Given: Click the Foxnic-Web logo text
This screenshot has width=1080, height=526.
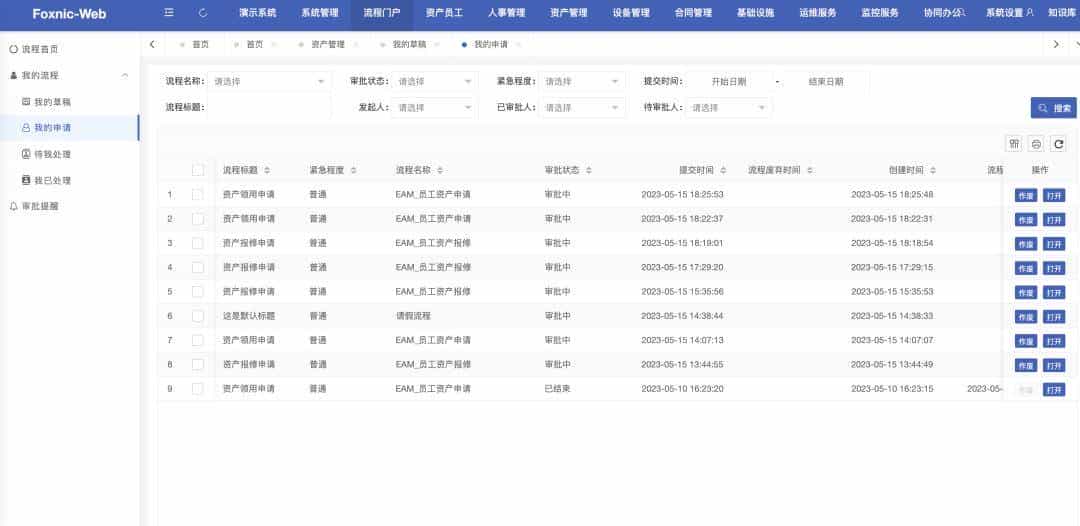Looking at the screenshot, I should [70, 13].
